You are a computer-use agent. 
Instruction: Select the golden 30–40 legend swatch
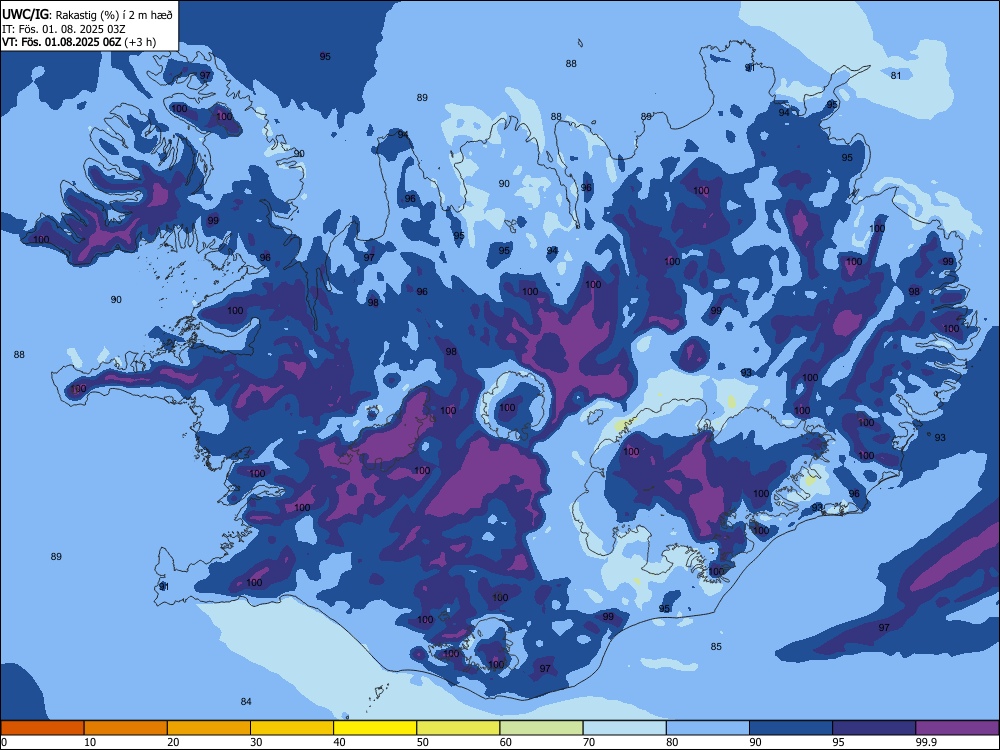pyautogui.click(x=292, y=728)
